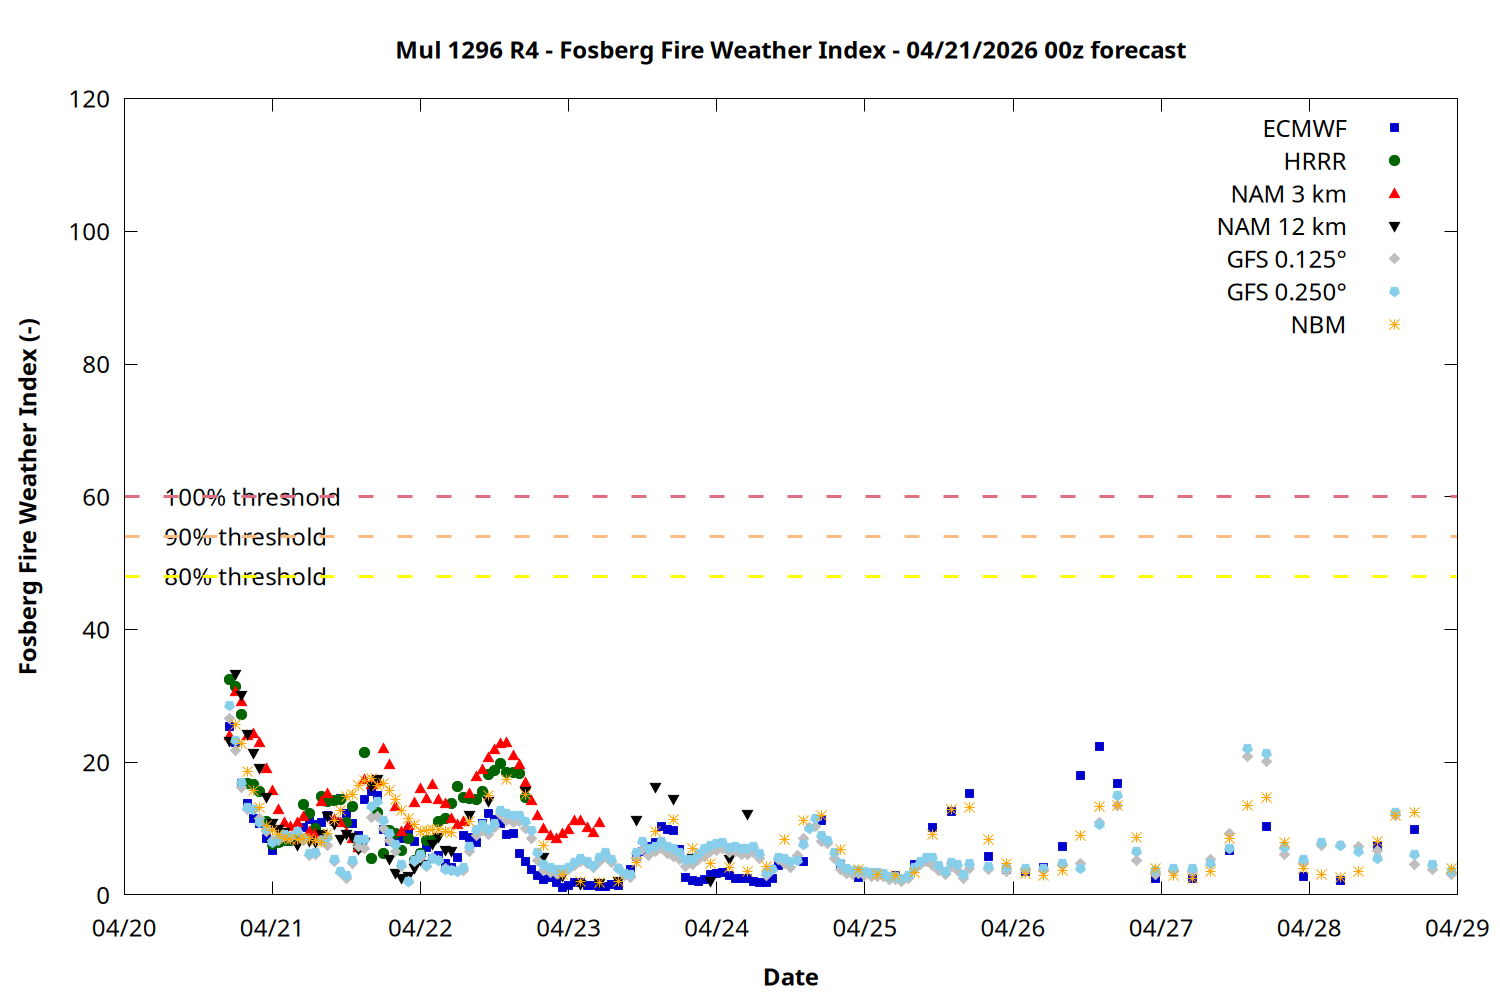Viewport: 1500px width, 1000px height.
Task: Click the Date x-axis title
Action: pos(790,977)
